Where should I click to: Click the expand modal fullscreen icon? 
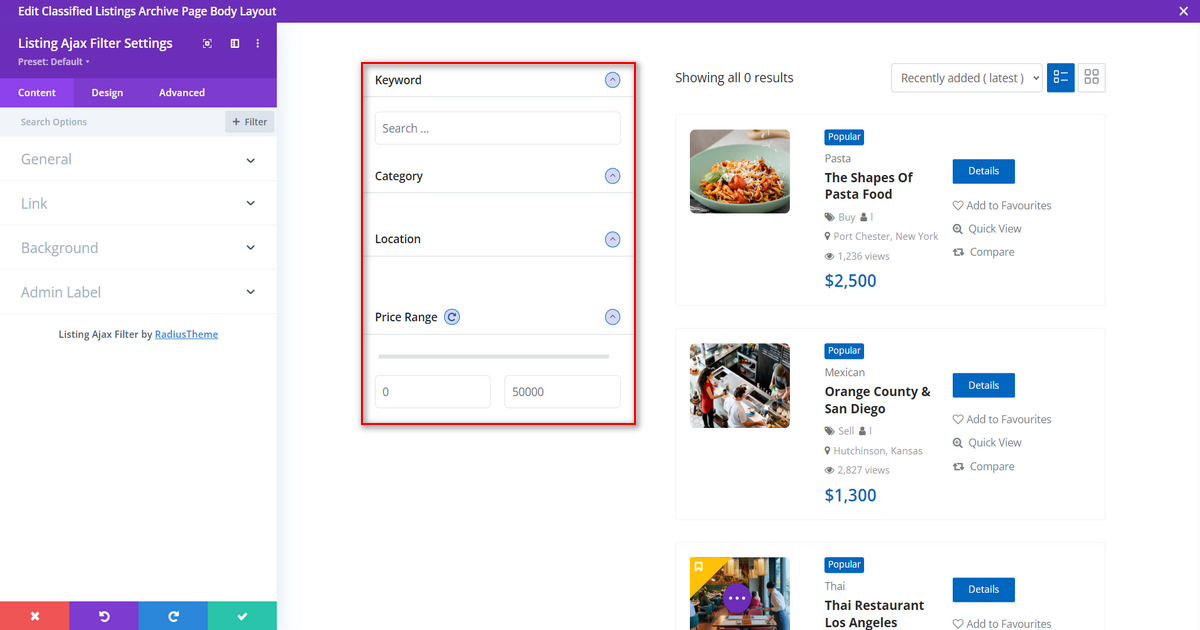coord(207,43)
